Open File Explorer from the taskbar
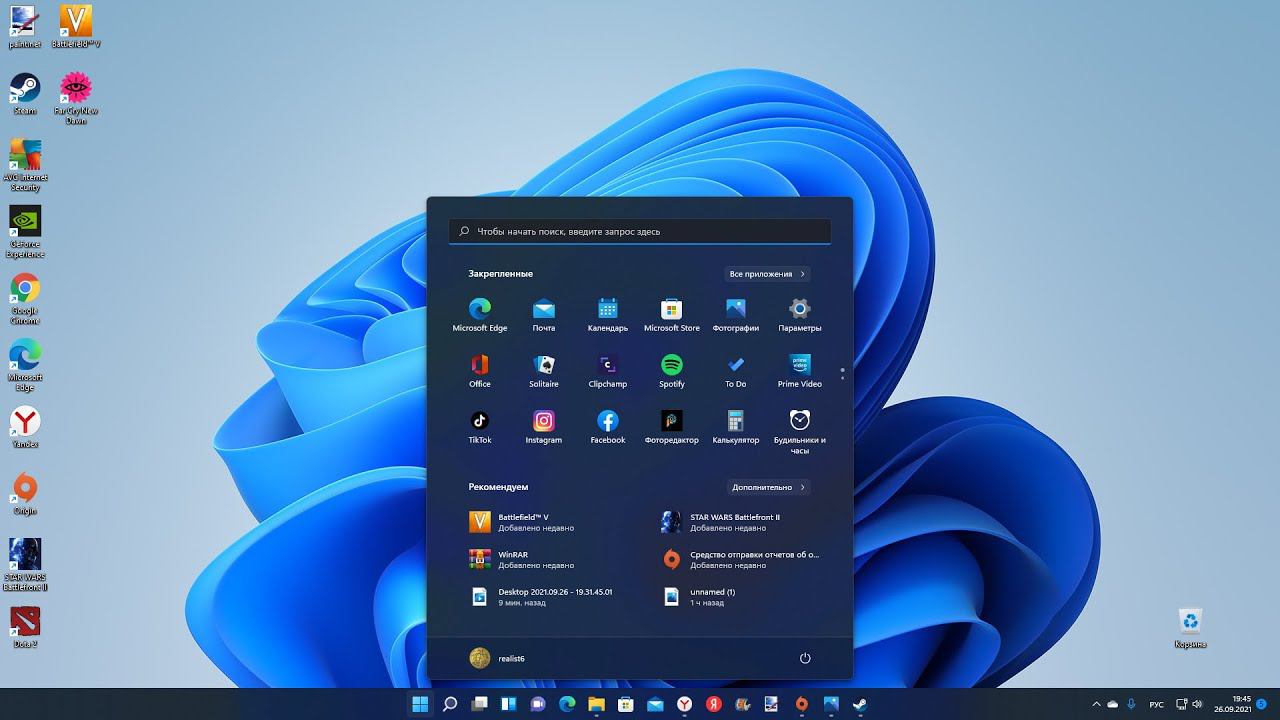The image size is (1280, 720). [596, 704]
